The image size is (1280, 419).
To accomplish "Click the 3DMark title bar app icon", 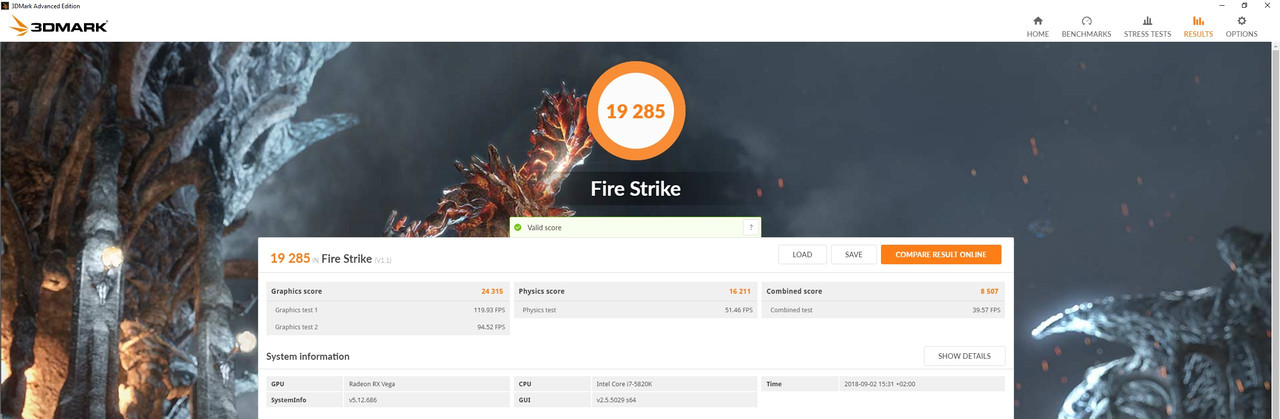I will pyautogui.click(x=5, y=5).
